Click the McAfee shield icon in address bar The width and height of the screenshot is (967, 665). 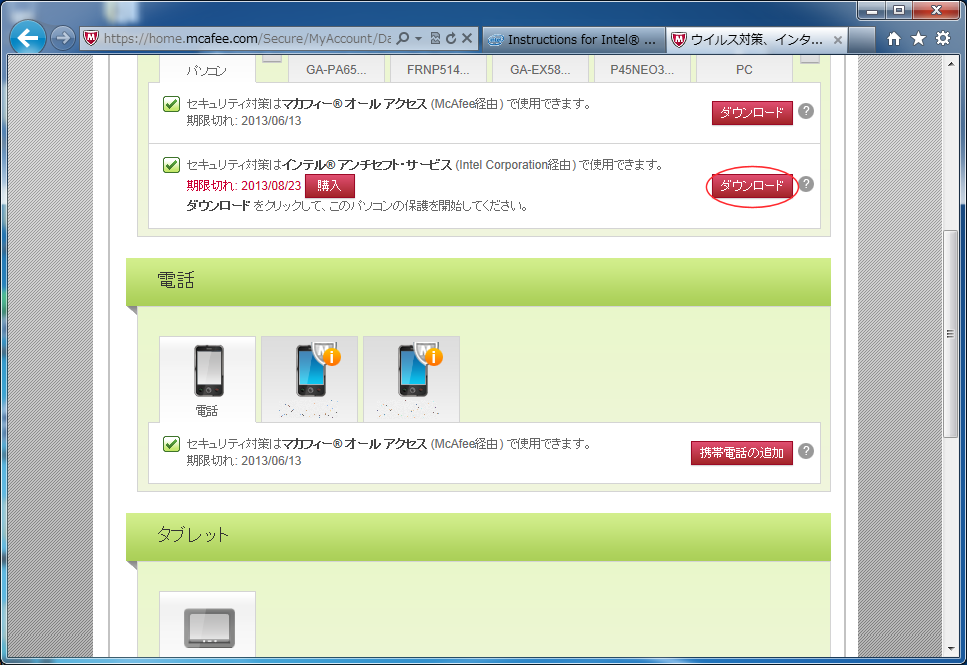point(91,38)
